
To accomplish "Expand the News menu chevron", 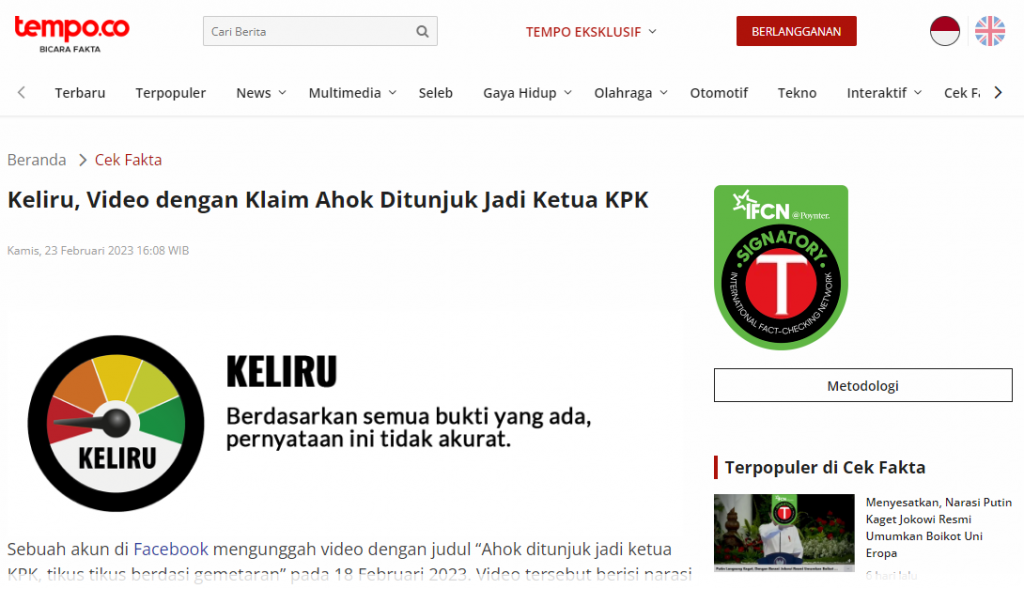I will [x=282, y=93].
